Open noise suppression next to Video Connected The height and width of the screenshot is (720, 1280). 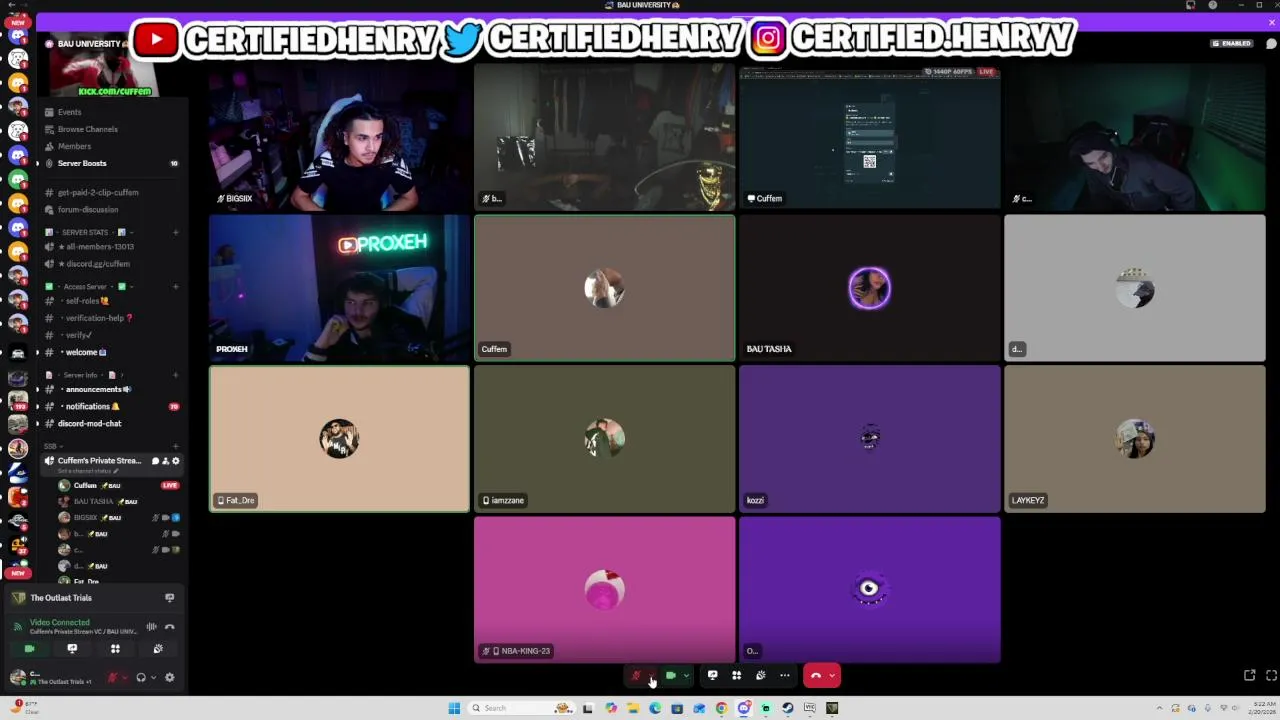151,627
